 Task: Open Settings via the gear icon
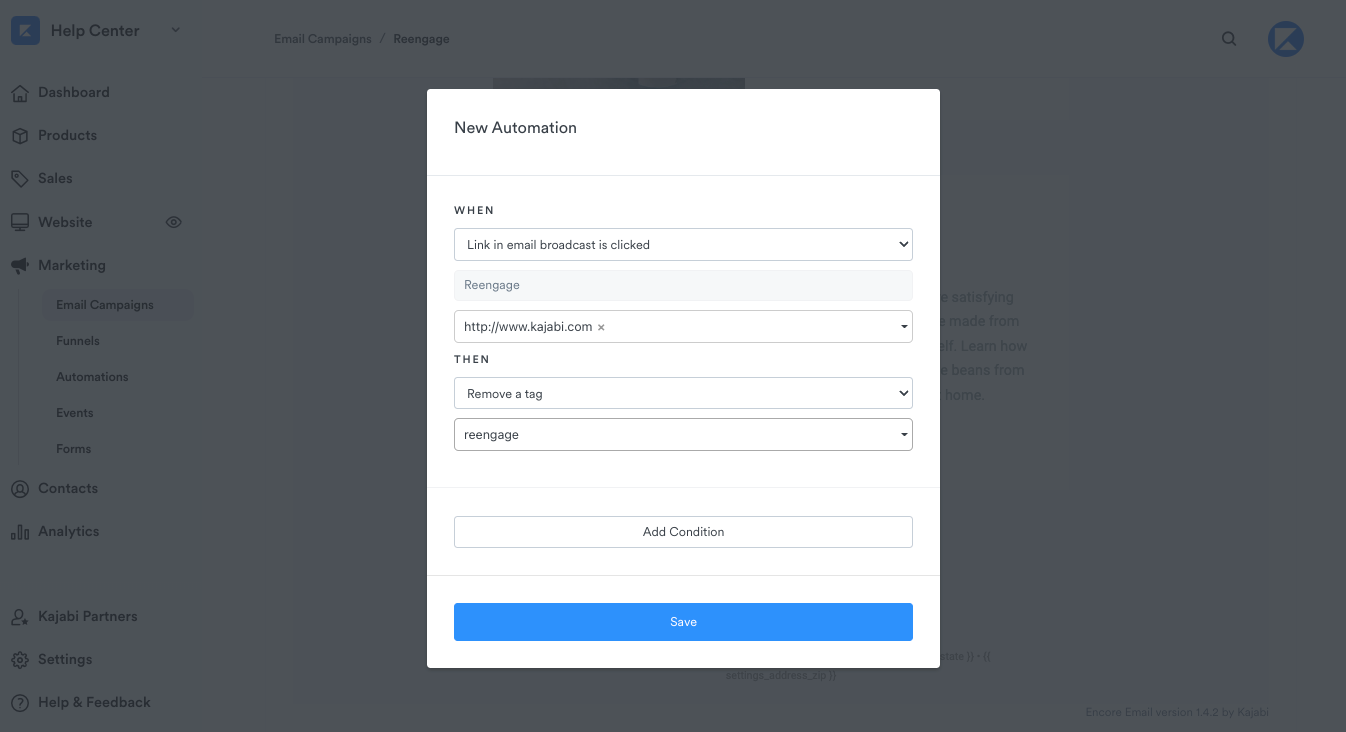[x=20, y=659]
